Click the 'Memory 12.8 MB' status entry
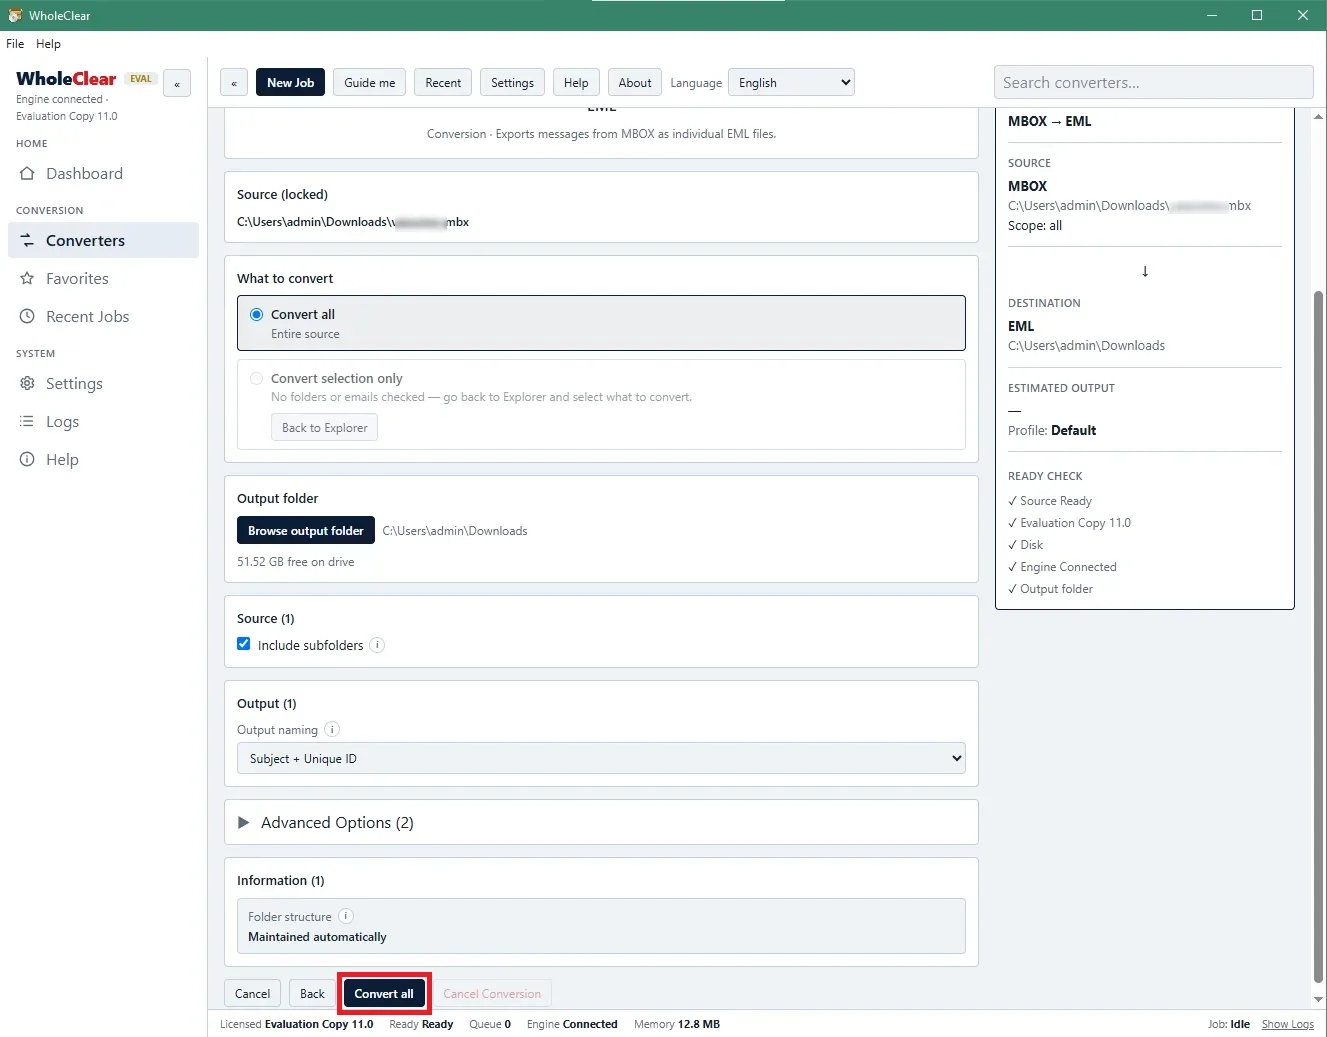Screen dimensions: 1327x1037 [677, 1024]
